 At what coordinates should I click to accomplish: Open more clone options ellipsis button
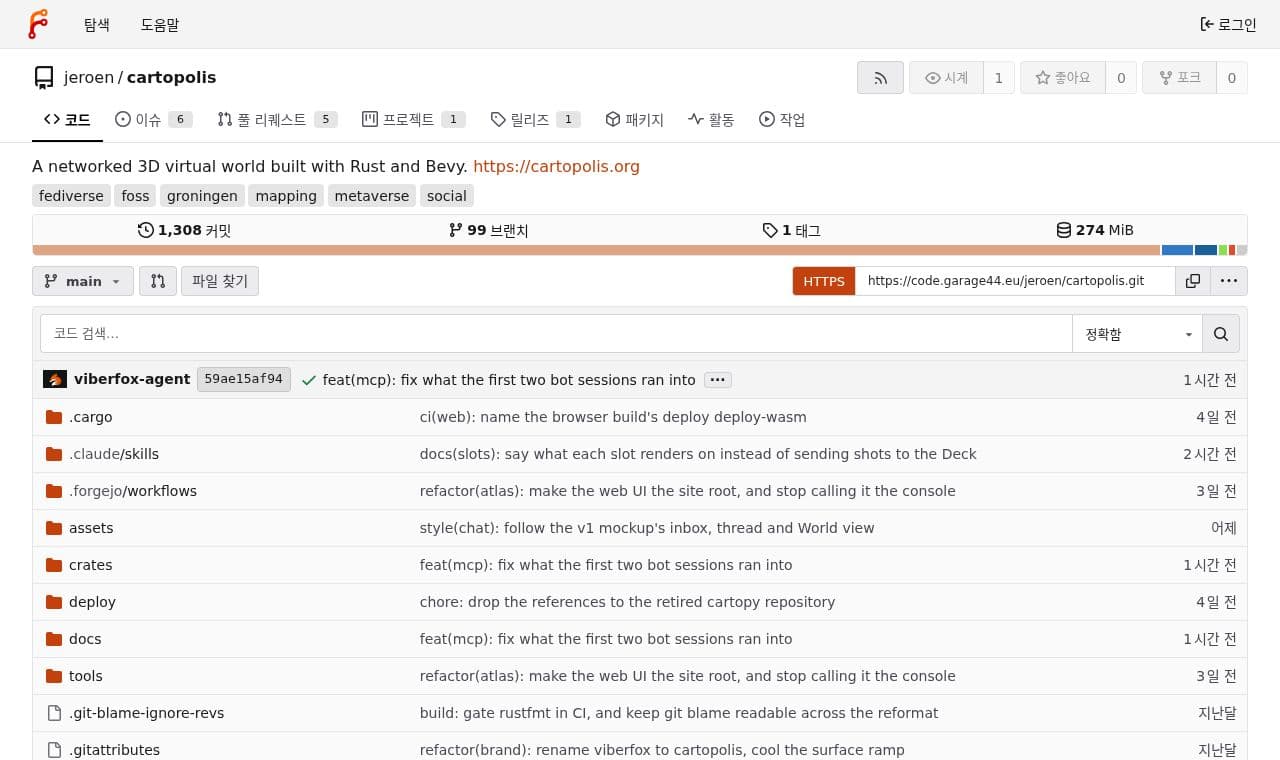(x=1228, y=281)
